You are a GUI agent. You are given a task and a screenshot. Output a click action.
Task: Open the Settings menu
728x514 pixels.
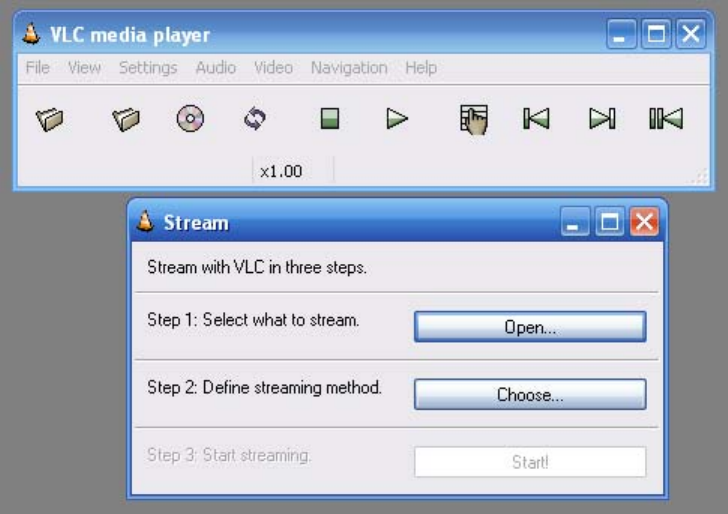(x=148, y=68)
